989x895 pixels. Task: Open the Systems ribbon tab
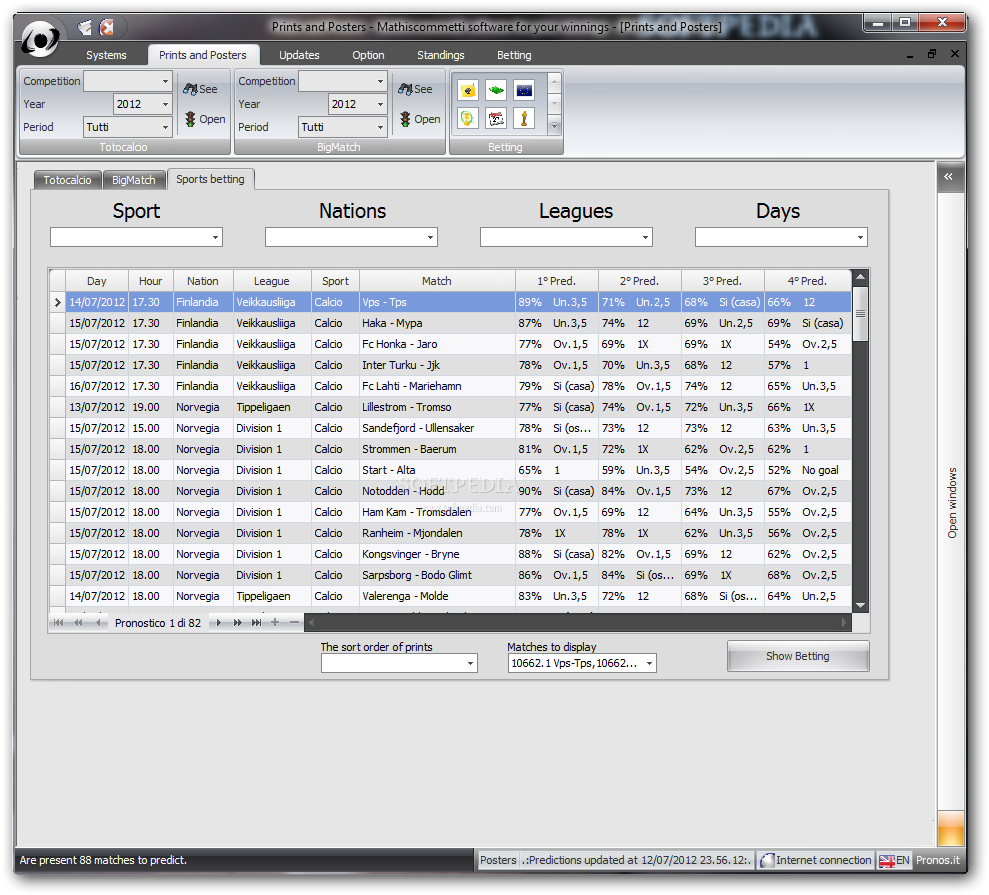pos(106,55)
